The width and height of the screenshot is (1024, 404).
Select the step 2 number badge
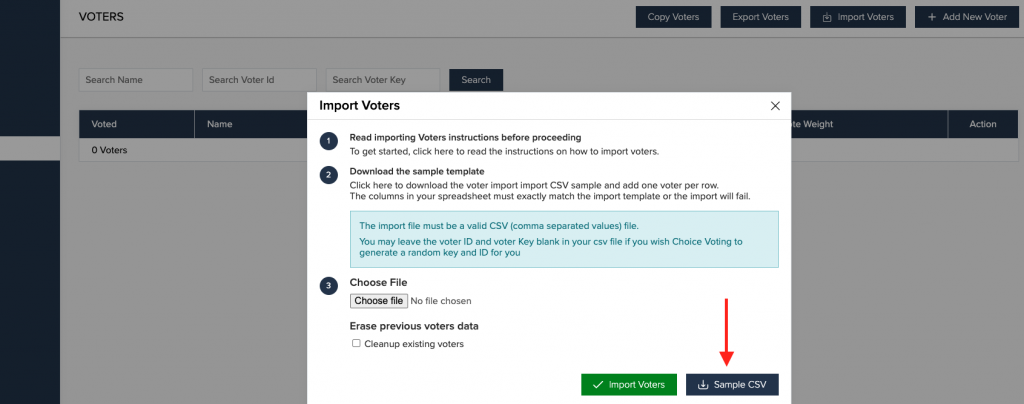328,175
